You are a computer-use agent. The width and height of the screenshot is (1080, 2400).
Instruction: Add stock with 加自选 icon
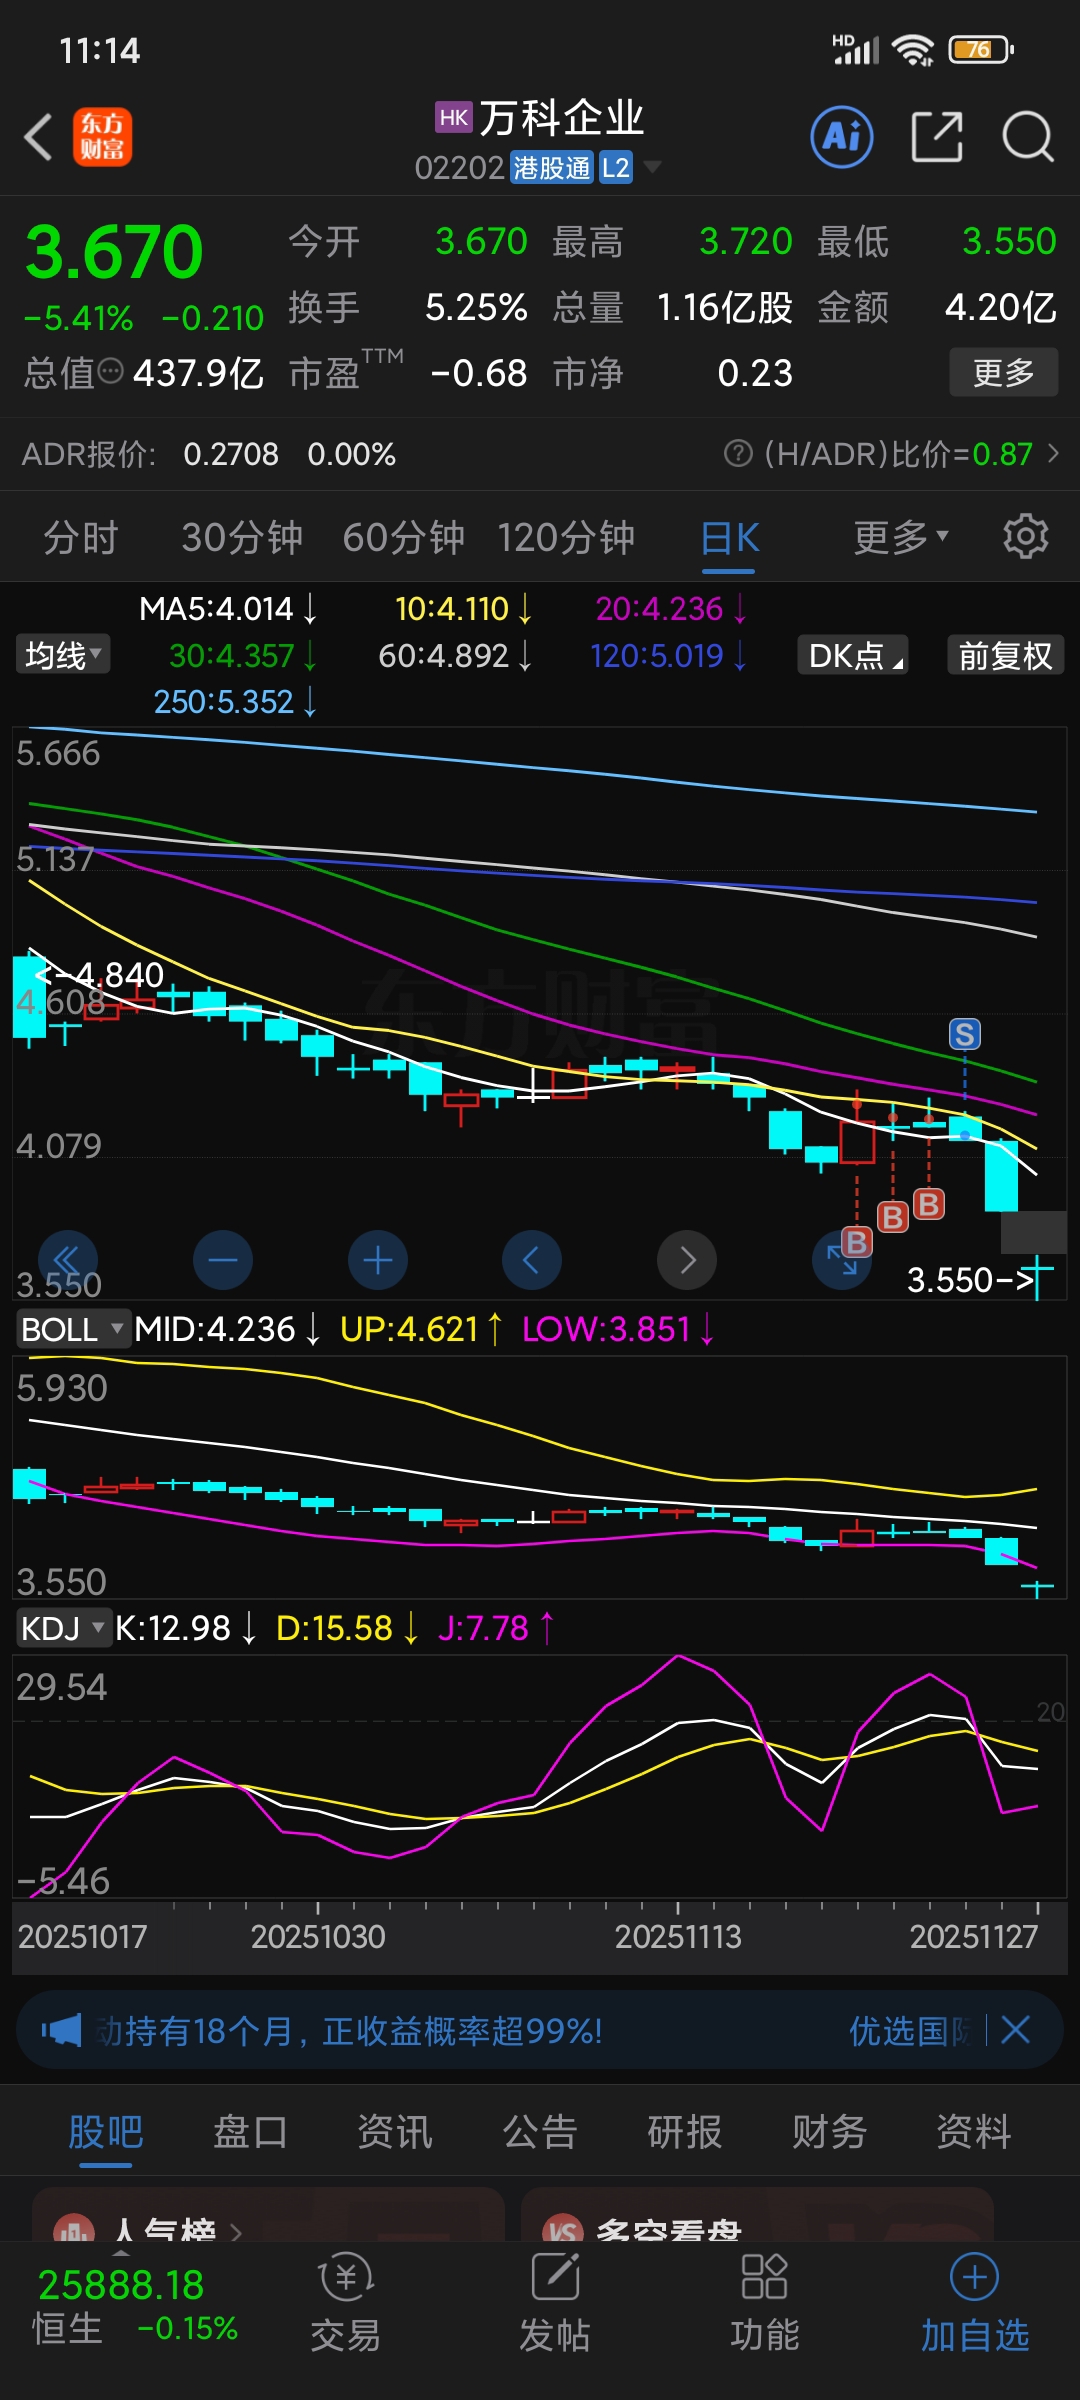coord(975,2303)
